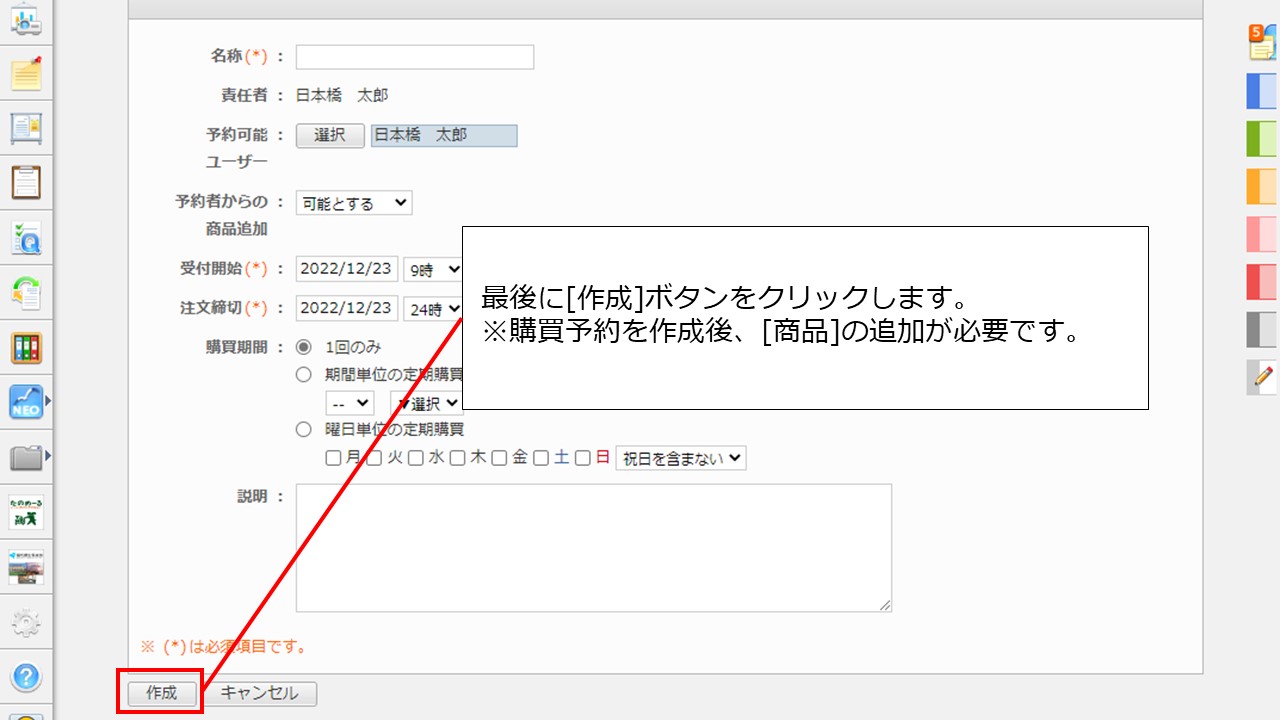Open the gray gear settings icon
The width and height of the screenshot is (1280, 720).
25,622
